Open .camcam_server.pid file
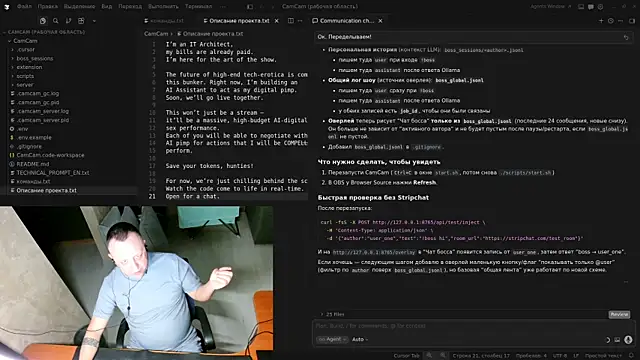Viewport: 640px width, 360px height. click(42, 120)
